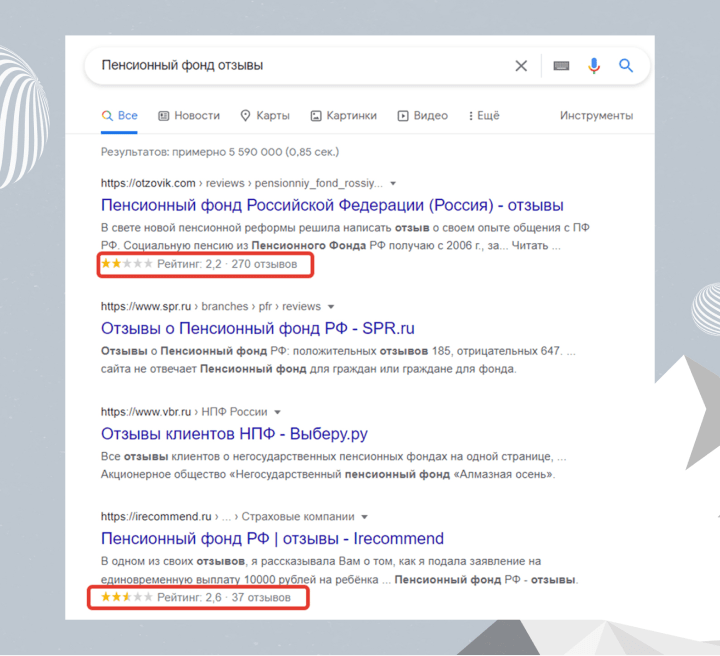Image resolution: width=720 pixels, height=656 pixels.
Task: Switch to the 'Видео' tab
Action: pyautogui.click(x=422, y=116)
